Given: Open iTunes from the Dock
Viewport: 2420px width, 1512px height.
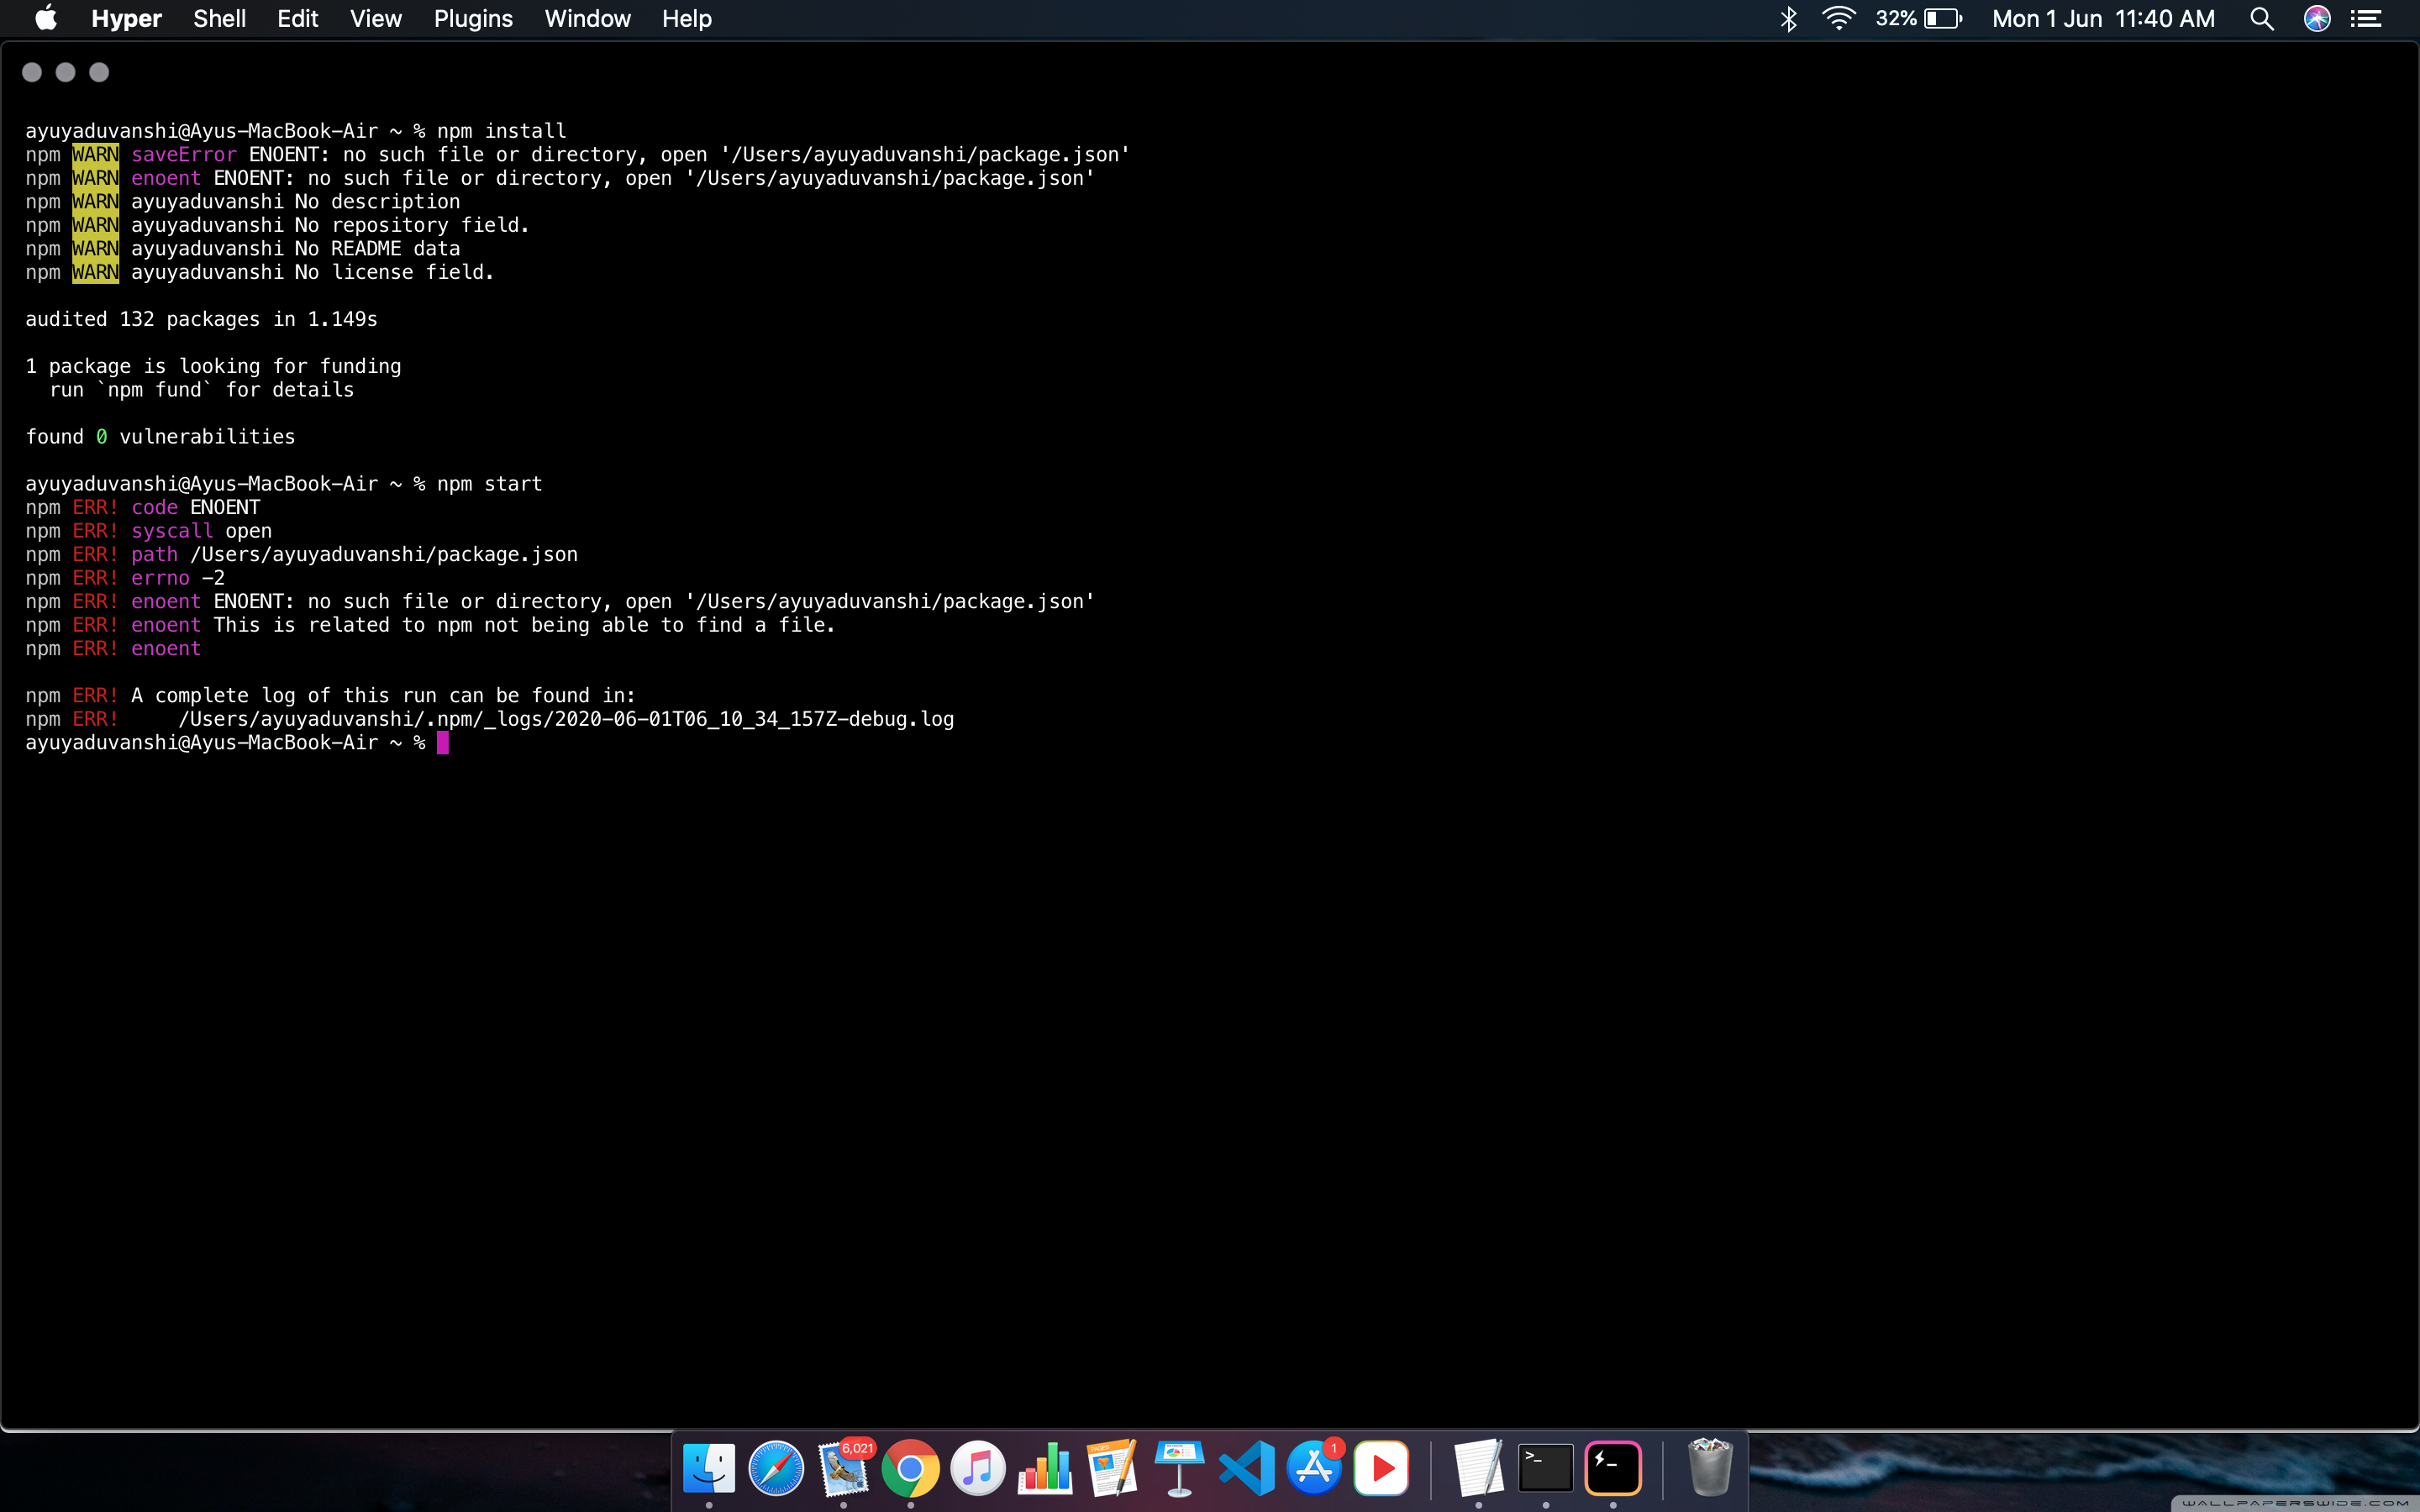Looking at the screenshot, I should [x=978, y=1468].
